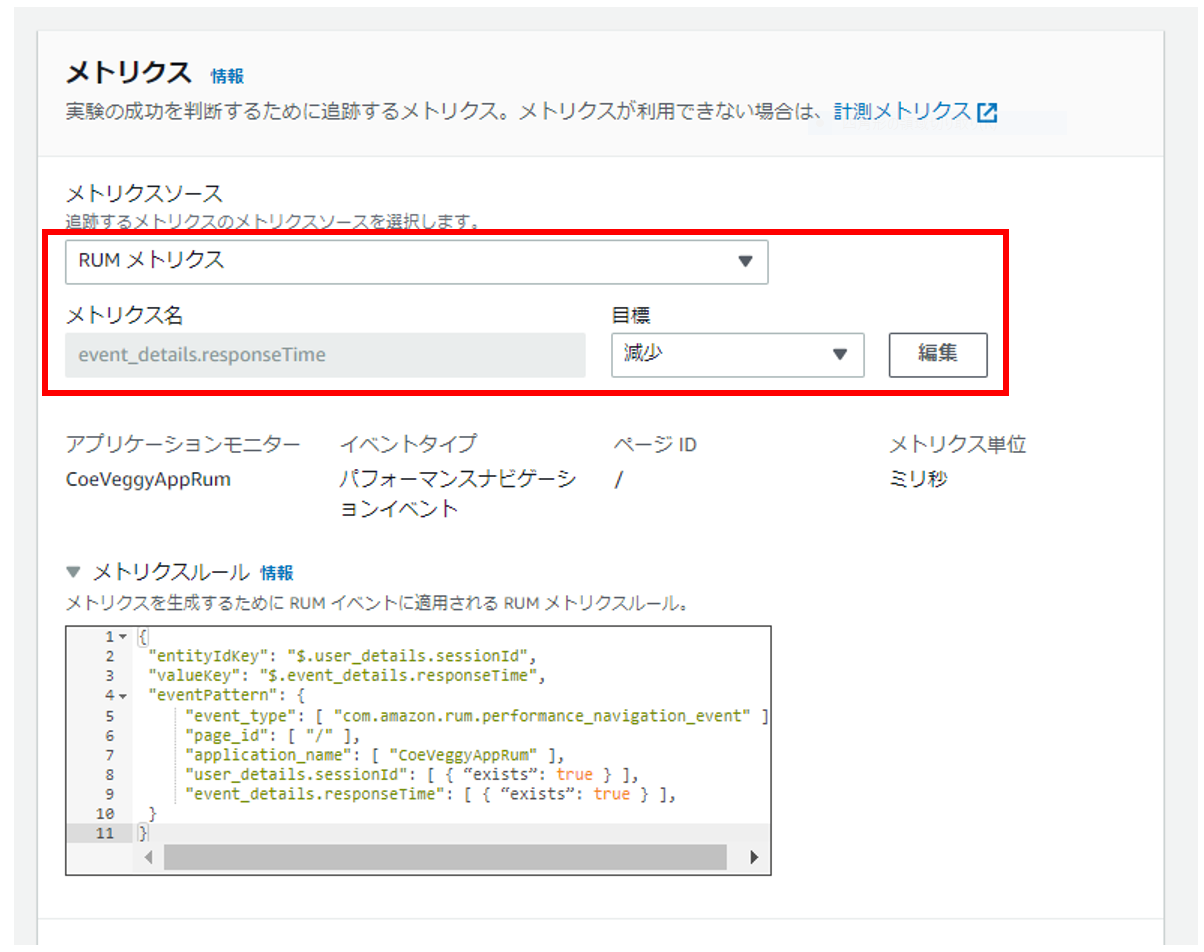Screen dimensions: 1204x952
Task: Click the horizontal scrollbar thumb in code editor
Action: (445, 857)
